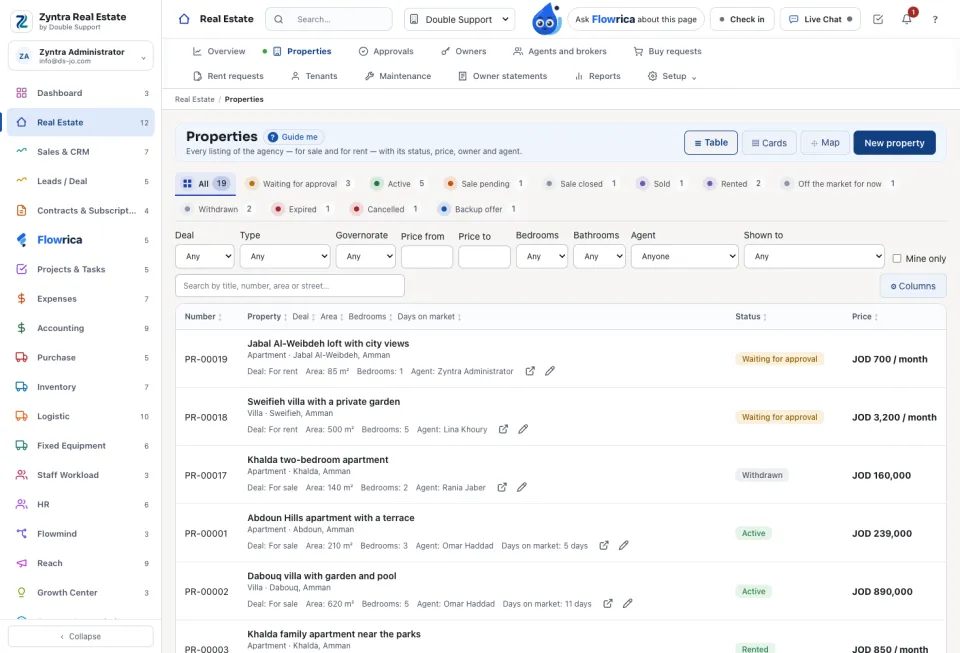
Task: Click the property search by title field
Action: click(290, 286)
